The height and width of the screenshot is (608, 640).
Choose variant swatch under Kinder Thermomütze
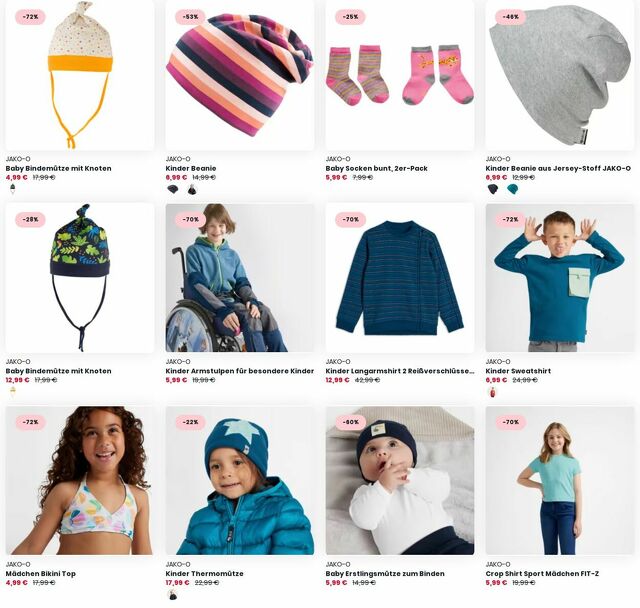pos(173,595)
